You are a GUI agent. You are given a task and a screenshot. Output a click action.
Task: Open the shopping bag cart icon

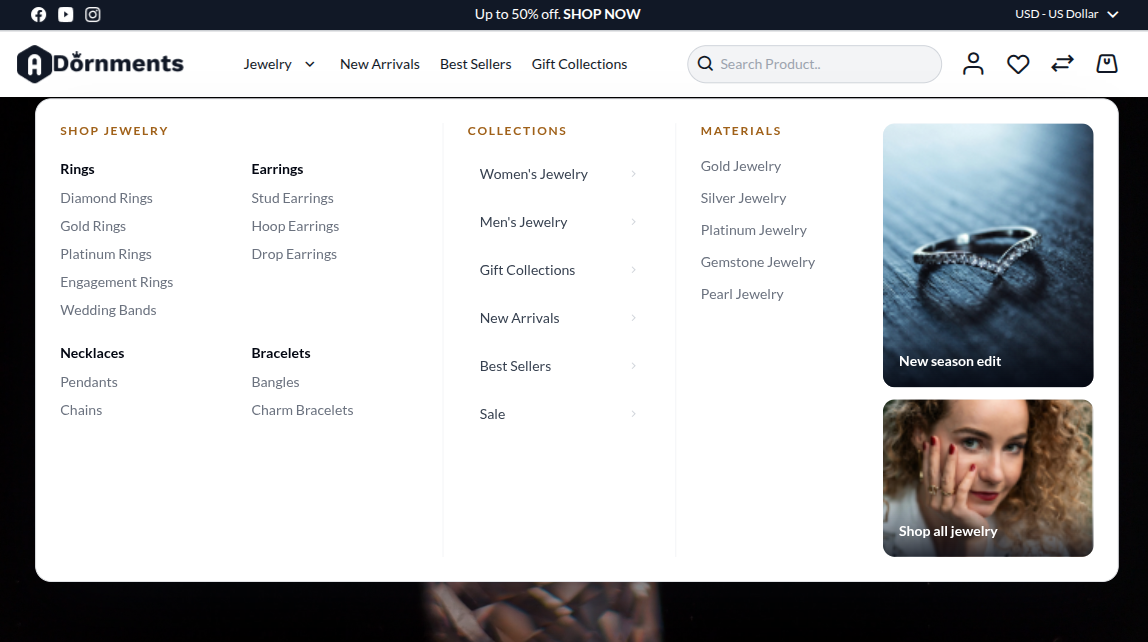click(1107, 64)
